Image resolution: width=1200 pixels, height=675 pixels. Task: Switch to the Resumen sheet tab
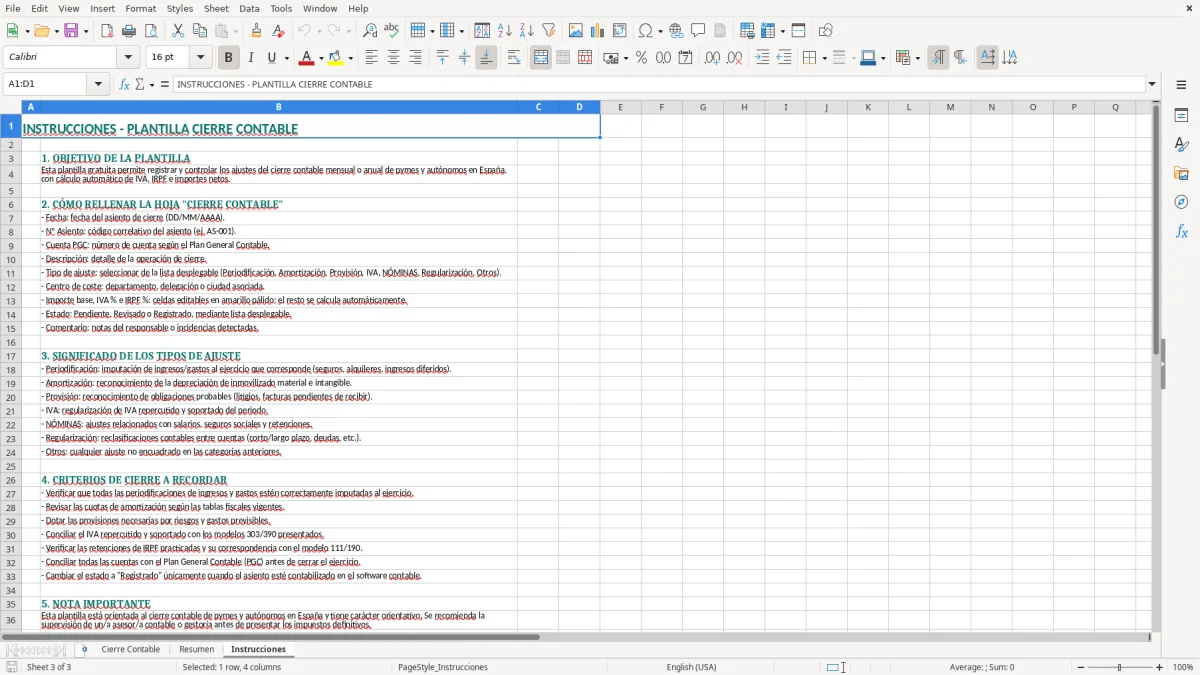point(197,649)
